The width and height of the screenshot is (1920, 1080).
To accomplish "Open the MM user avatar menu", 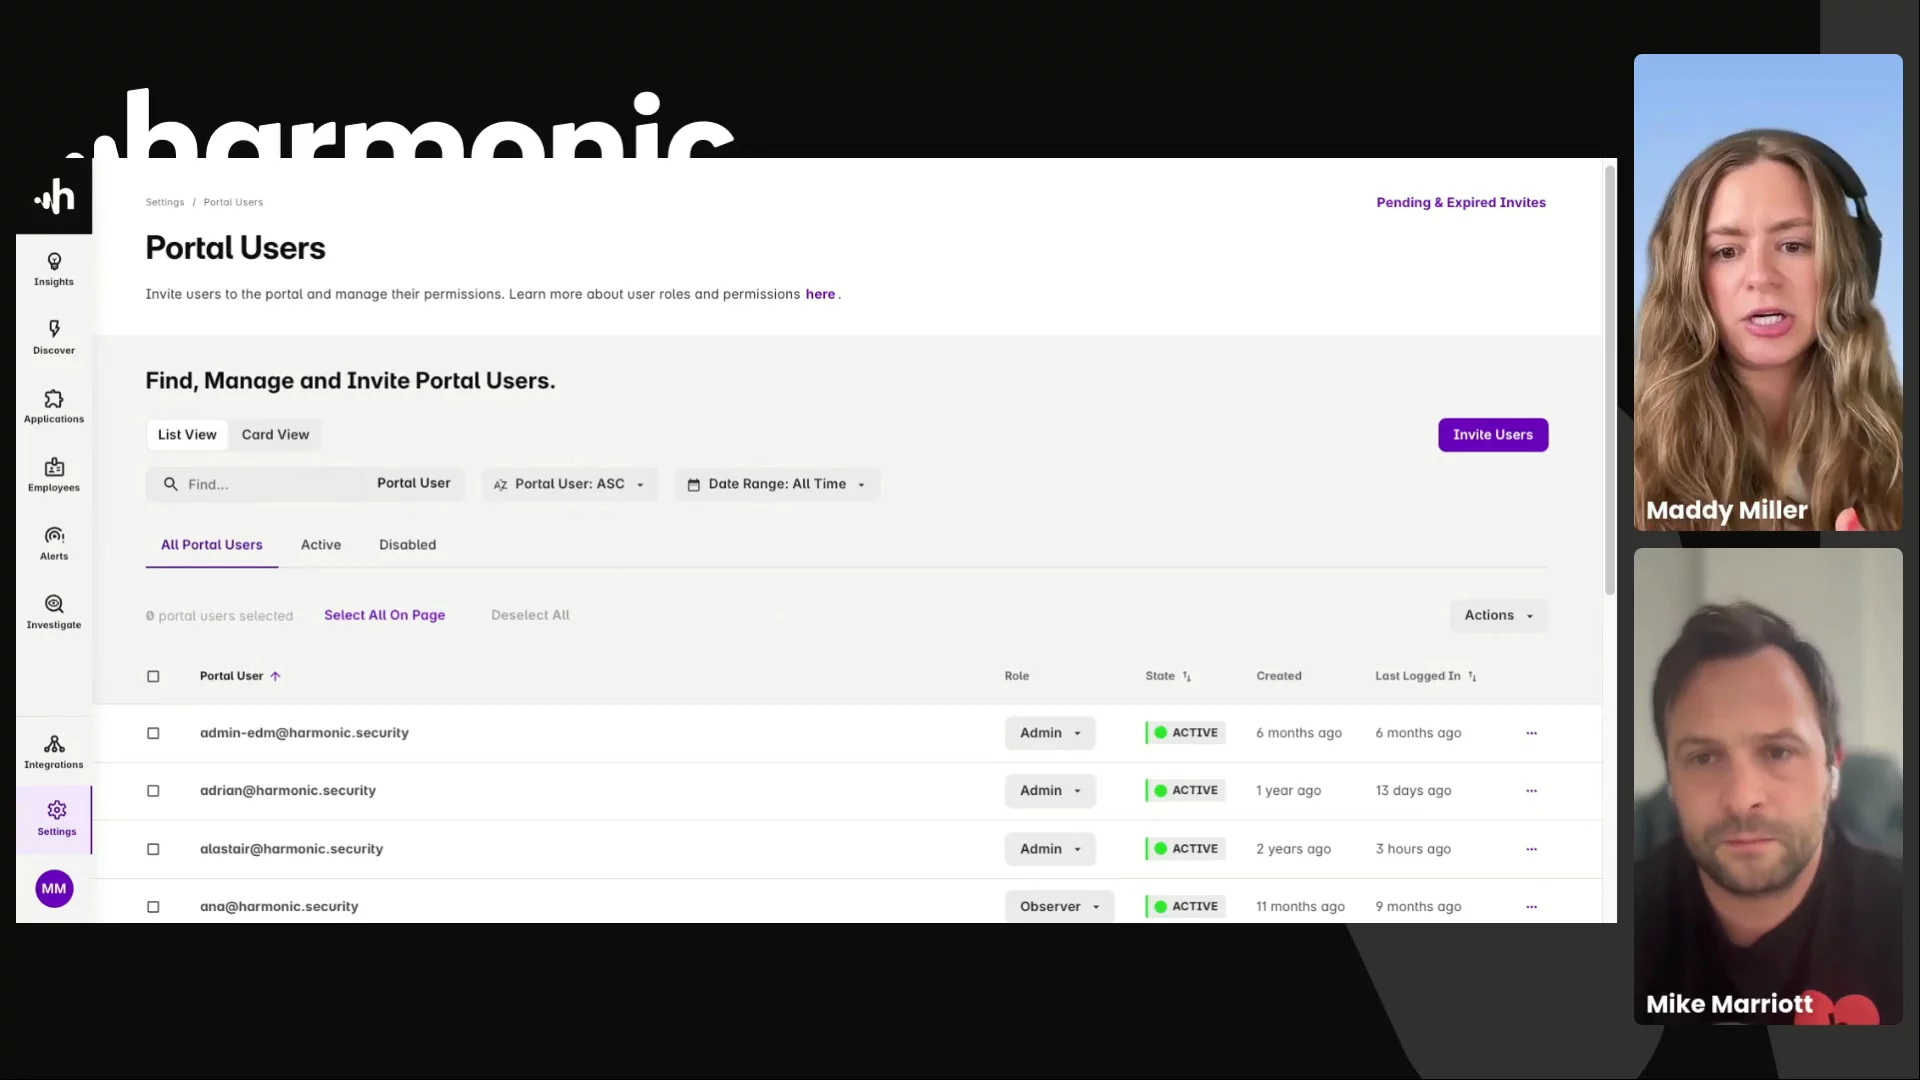I will tap(54, 888).
